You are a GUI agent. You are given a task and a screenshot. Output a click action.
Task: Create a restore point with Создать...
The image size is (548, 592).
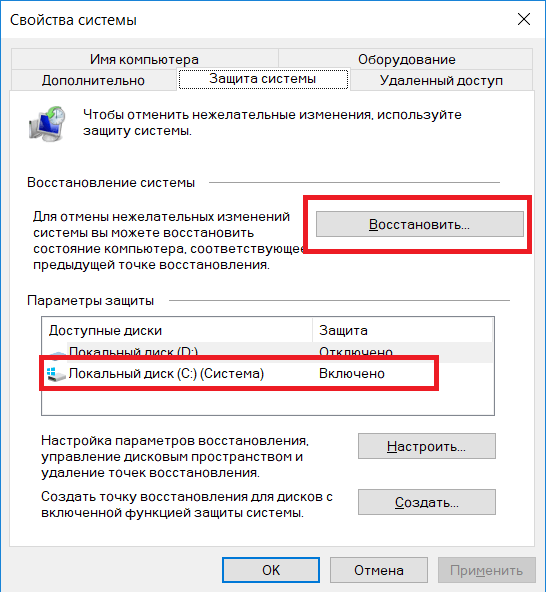point(426,502)
